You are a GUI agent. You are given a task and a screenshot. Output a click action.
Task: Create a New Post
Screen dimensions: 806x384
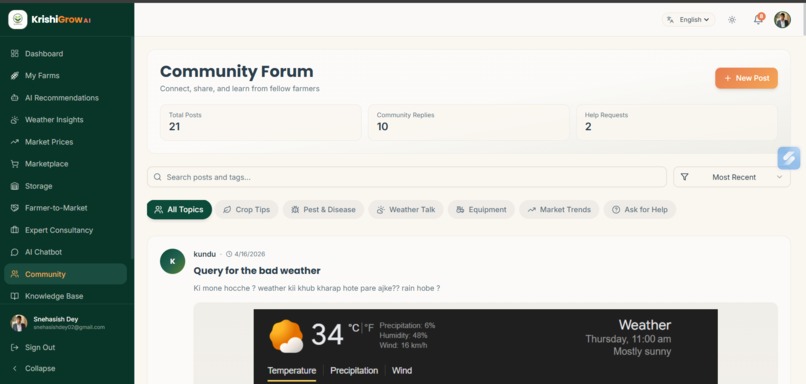[746, 78]
